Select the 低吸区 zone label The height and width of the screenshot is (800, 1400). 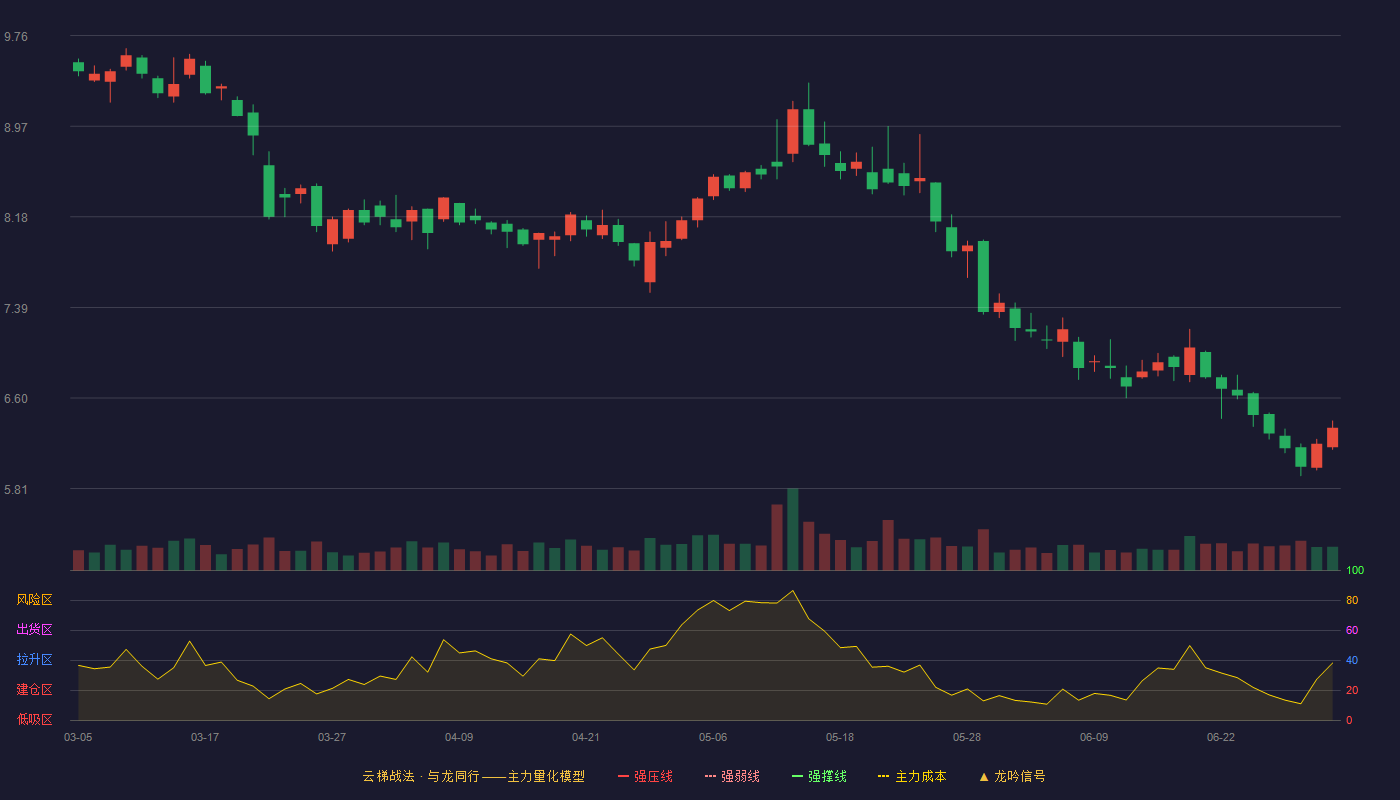(x=34, y=719)
